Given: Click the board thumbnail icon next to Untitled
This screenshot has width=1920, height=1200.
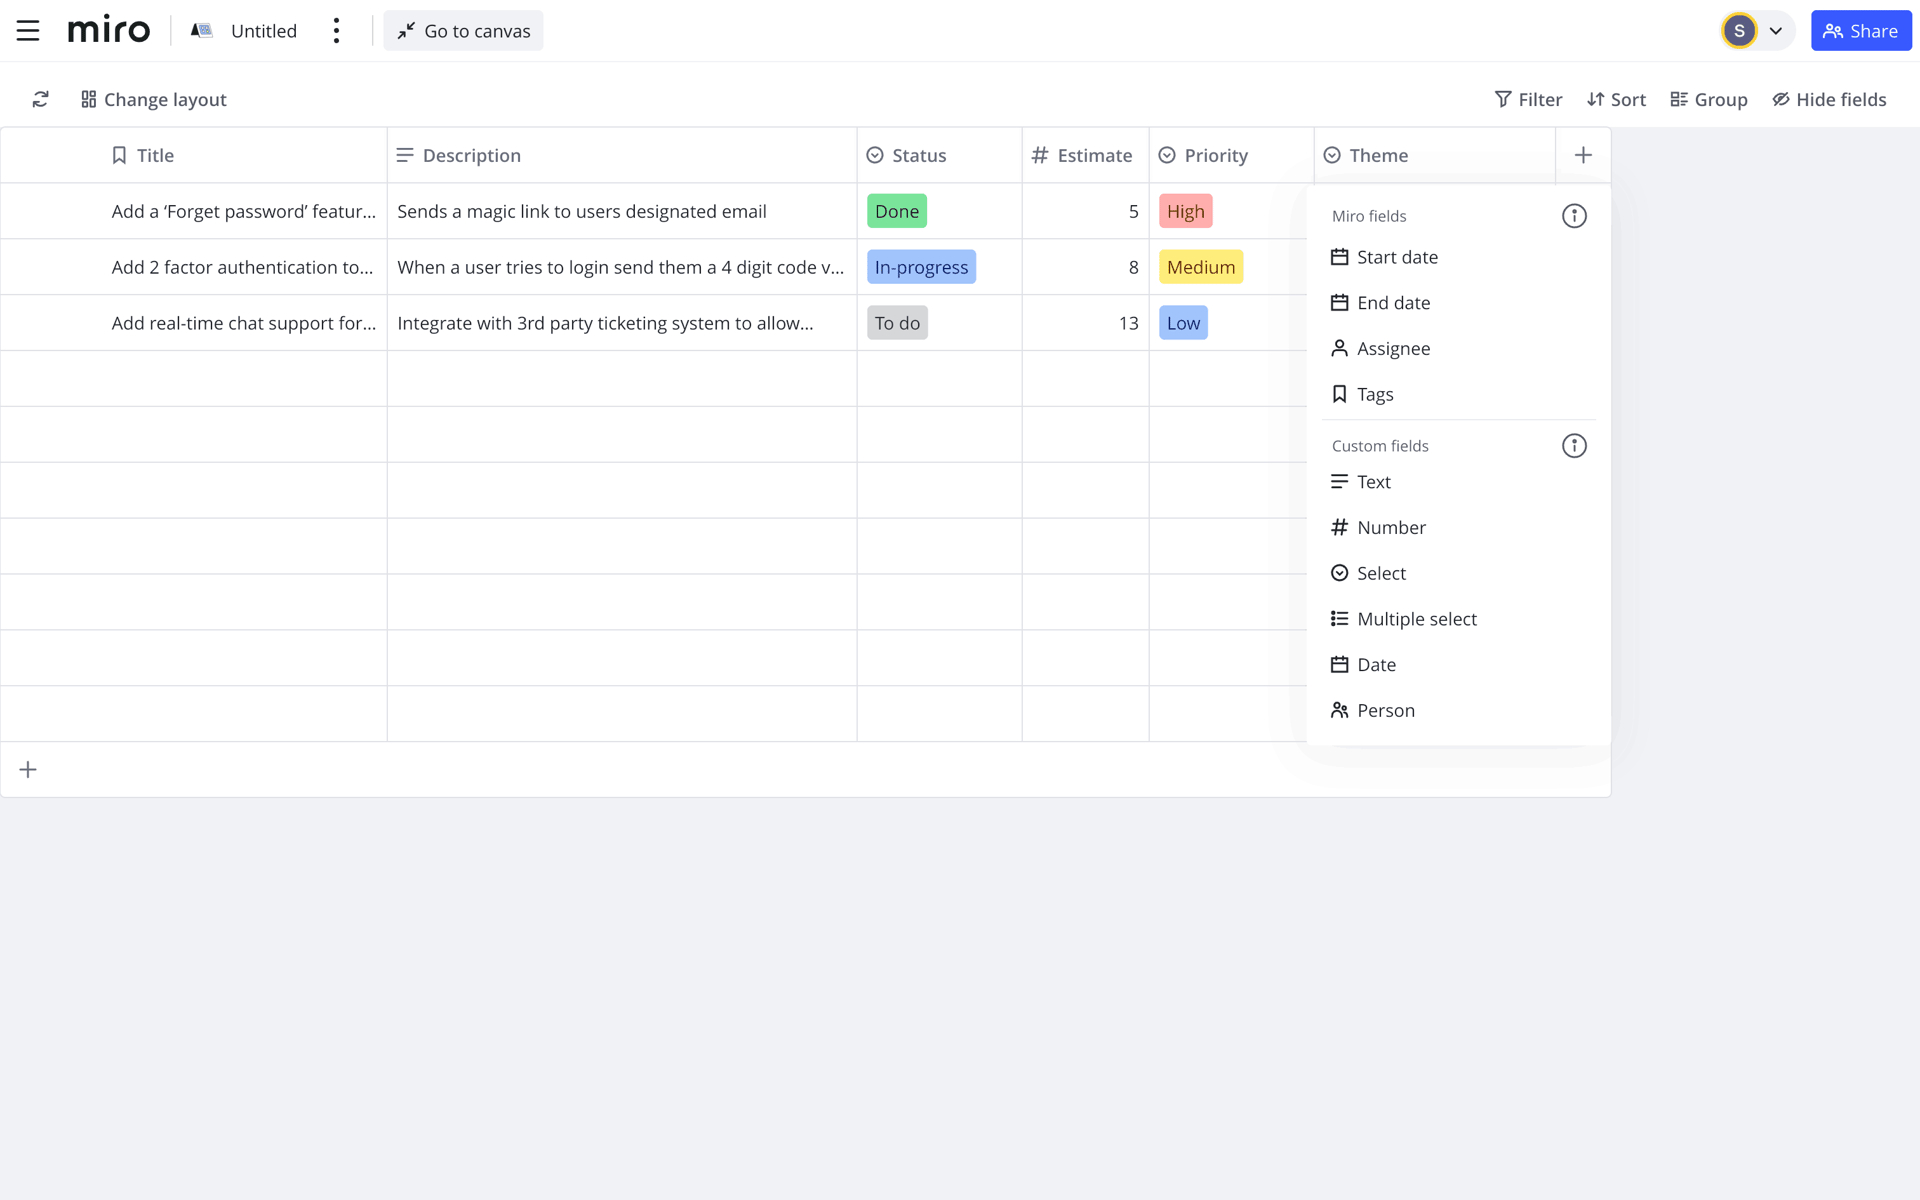Looking at the screenshot, I should coord(202,31).
